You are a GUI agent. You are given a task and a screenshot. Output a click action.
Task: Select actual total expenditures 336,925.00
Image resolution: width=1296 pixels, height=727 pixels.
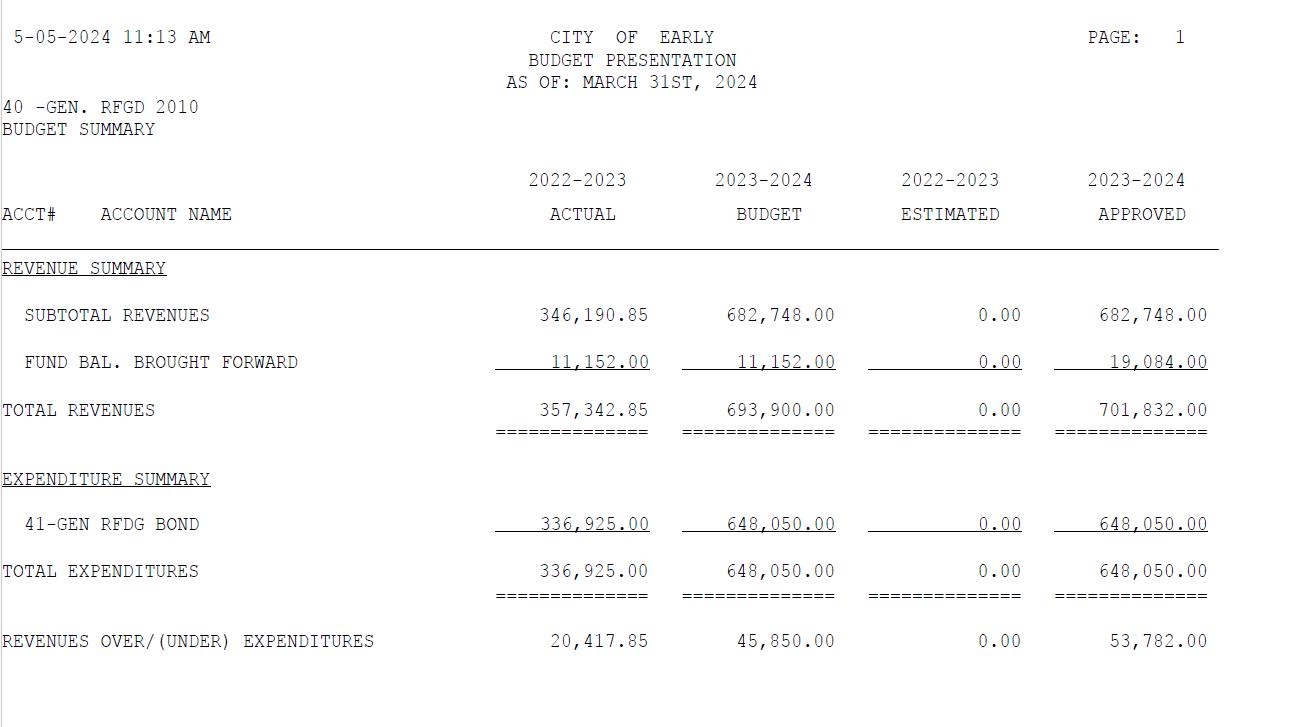click(594, 571)
